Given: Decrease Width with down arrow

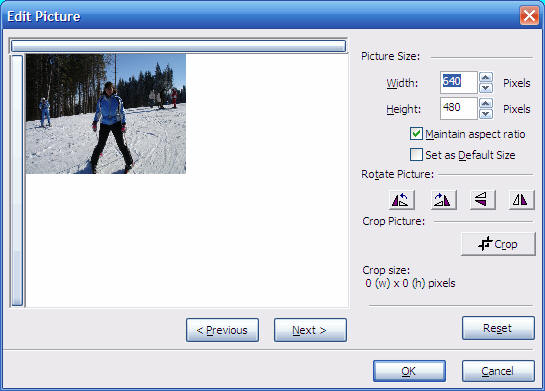Looking at the screenshot, I should coord(486,88).
